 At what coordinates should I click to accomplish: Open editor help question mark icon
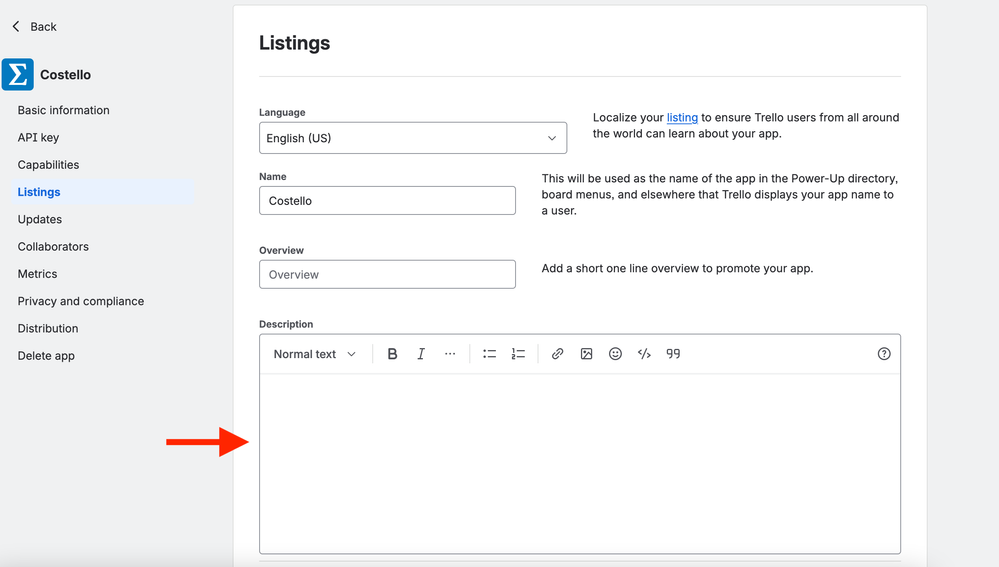tap(884, 354)
